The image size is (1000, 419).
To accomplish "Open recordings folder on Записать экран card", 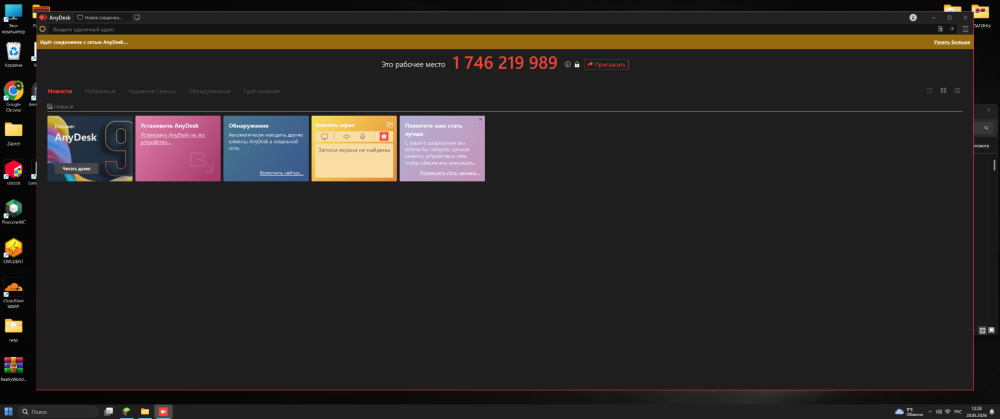I will [390, 125].
